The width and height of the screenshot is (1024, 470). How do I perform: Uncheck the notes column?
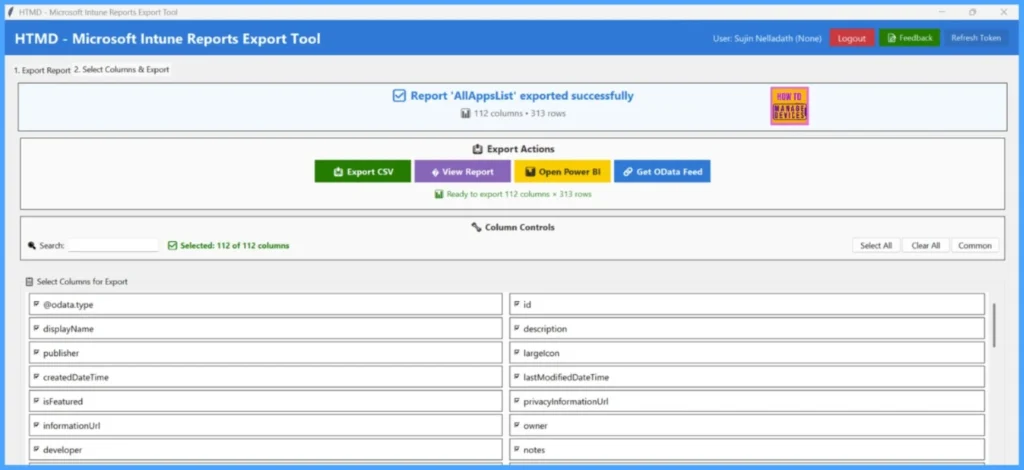point(517,448)
